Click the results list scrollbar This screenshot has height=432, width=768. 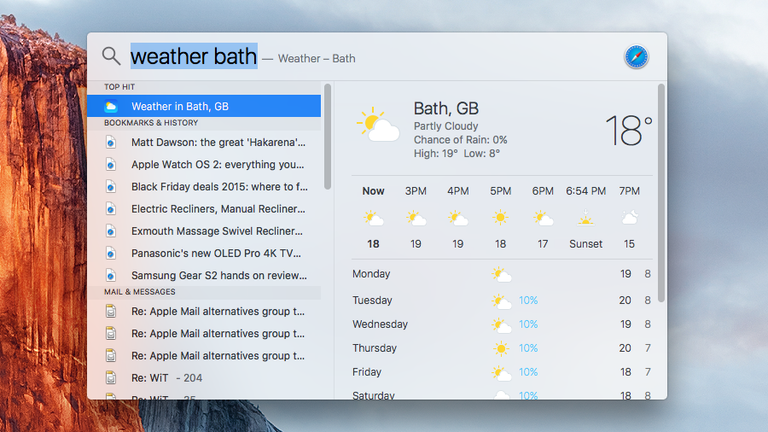point(328,137)
